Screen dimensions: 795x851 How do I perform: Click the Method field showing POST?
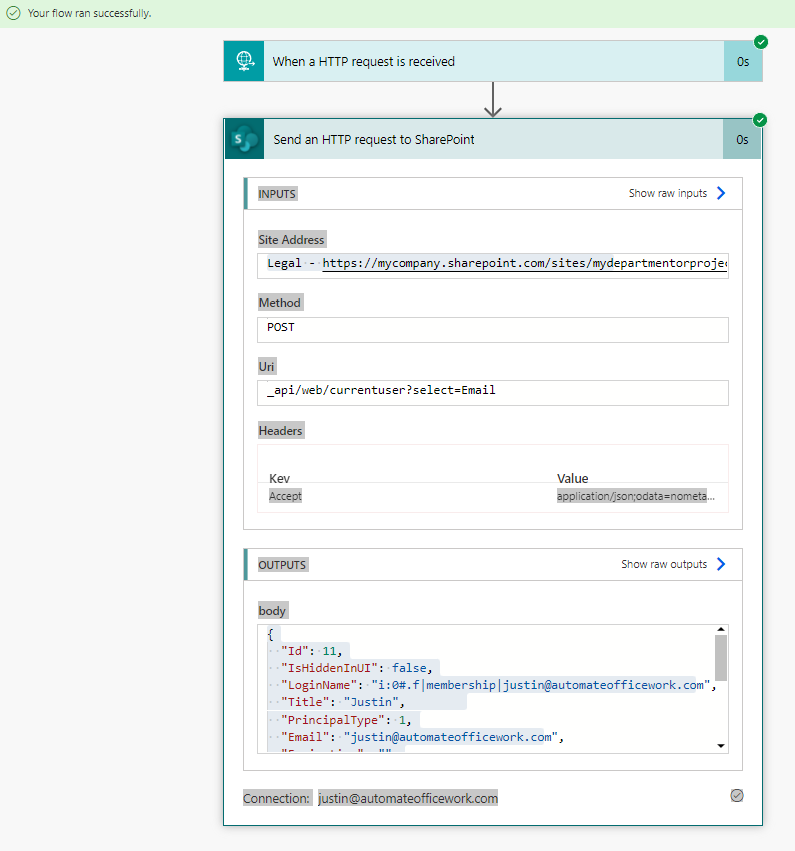(x=492, y=327)
